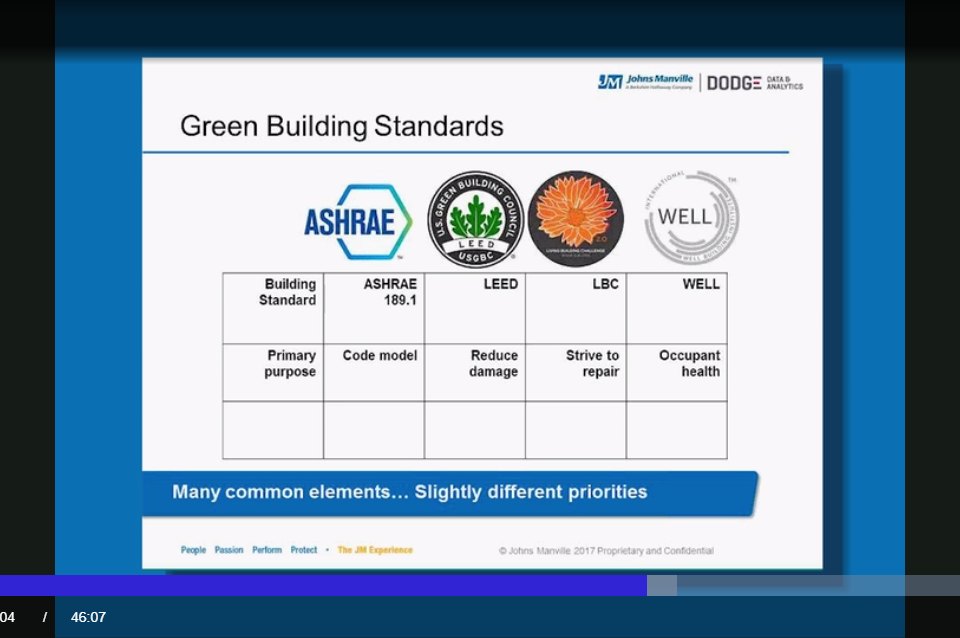Click the orange flower Living Building Challenge logo
The image size is (960, 638).
[576, 219]
